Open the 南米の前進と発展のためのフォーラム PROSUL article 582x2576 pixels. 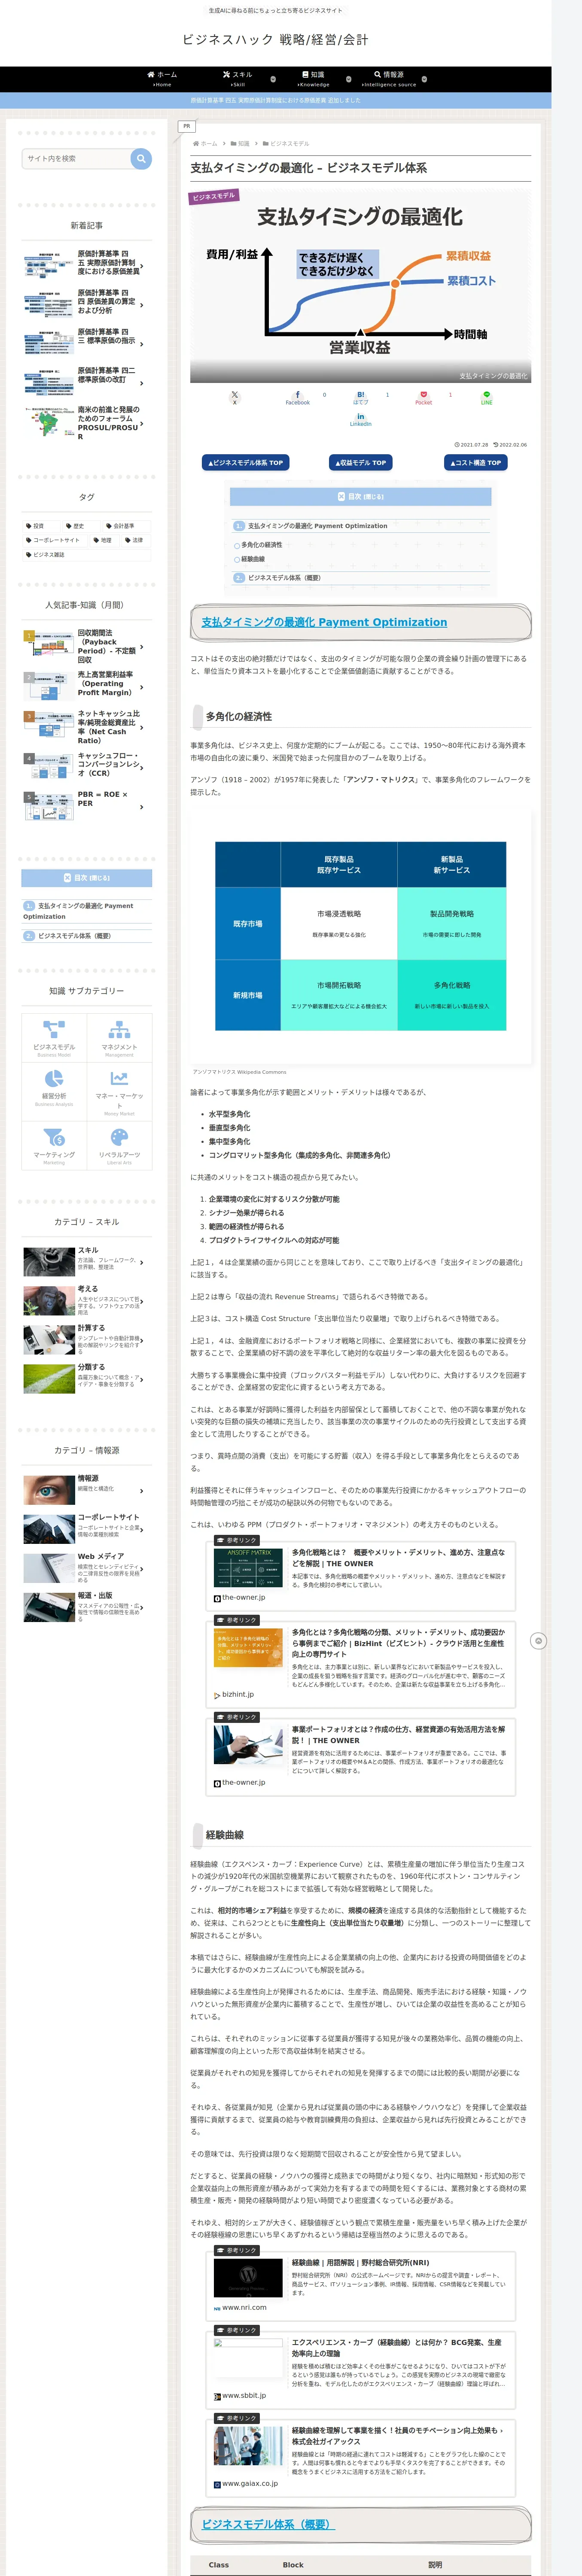[87, 423]
